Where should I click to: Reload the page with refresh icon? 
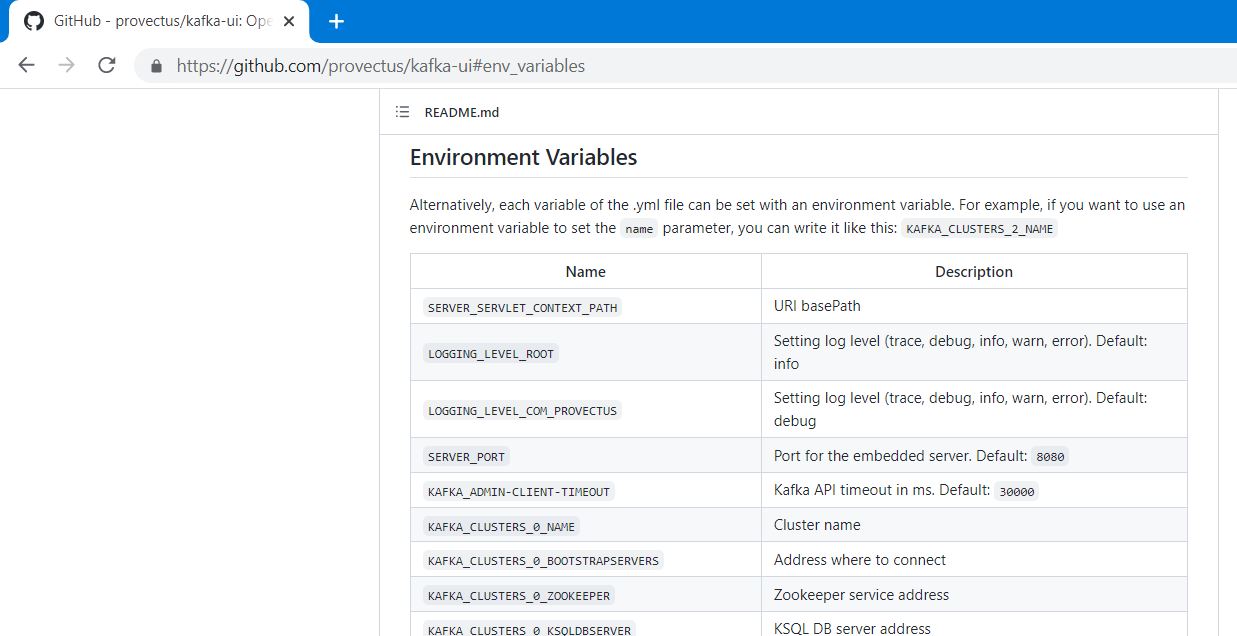point(107,66)
